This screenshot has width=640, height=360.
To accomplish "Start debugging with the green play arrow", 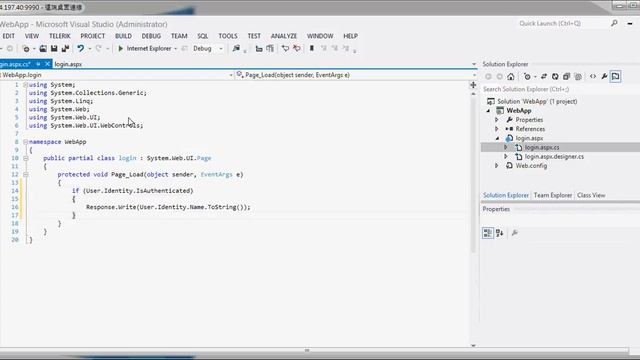I will [x=120, y=49].
